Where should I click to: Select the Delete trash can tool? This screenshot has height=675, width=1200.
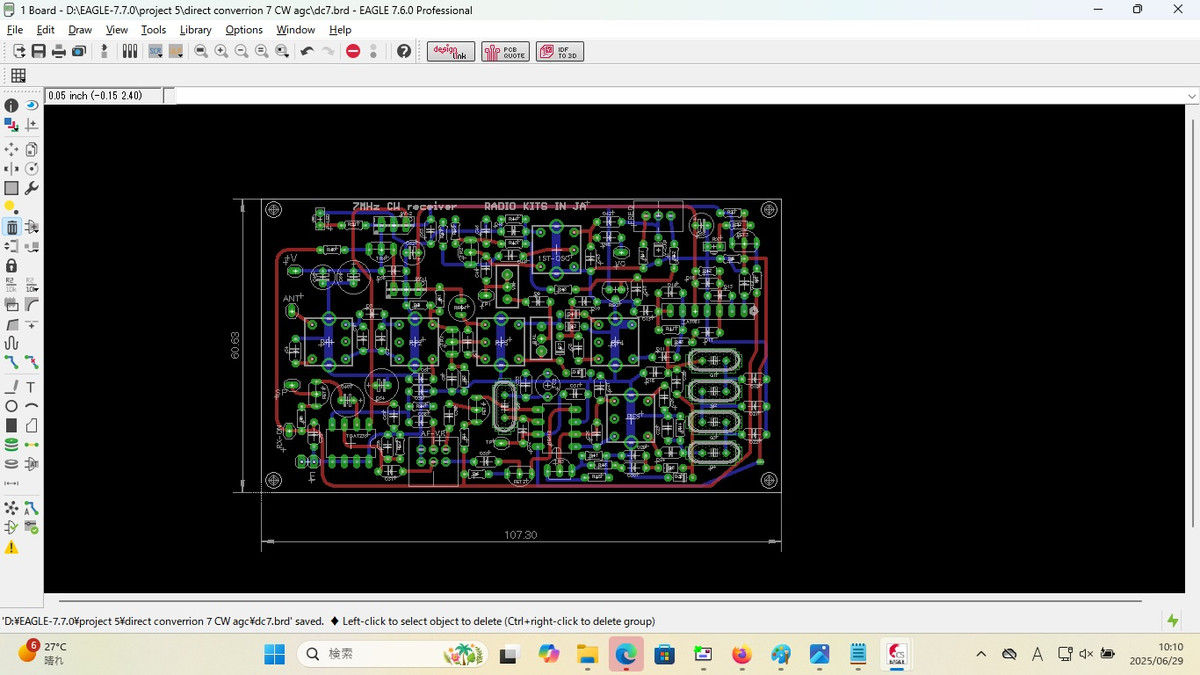pos(11,227)
